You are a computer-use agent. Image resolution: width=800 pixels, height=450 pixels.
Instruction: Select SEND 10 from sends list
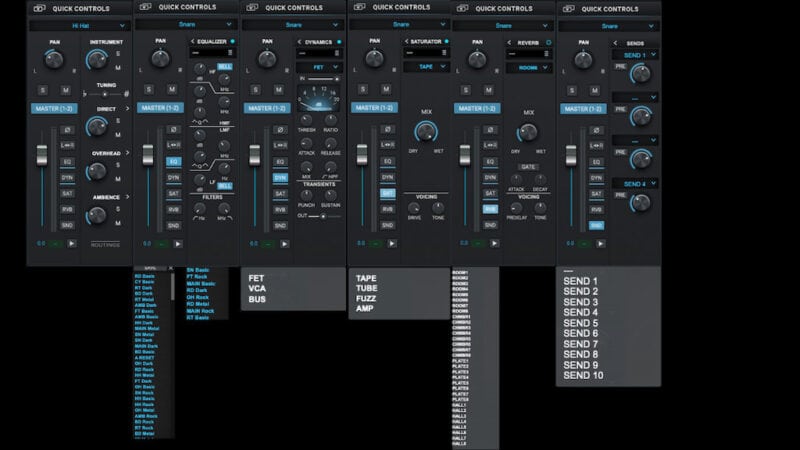coord(583,376)
